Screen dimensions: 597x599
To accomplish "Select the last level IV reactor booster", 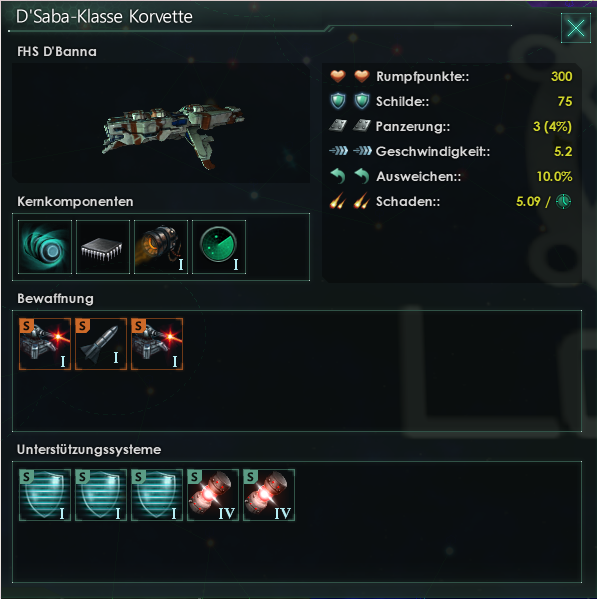I will (x=269, y=495).
